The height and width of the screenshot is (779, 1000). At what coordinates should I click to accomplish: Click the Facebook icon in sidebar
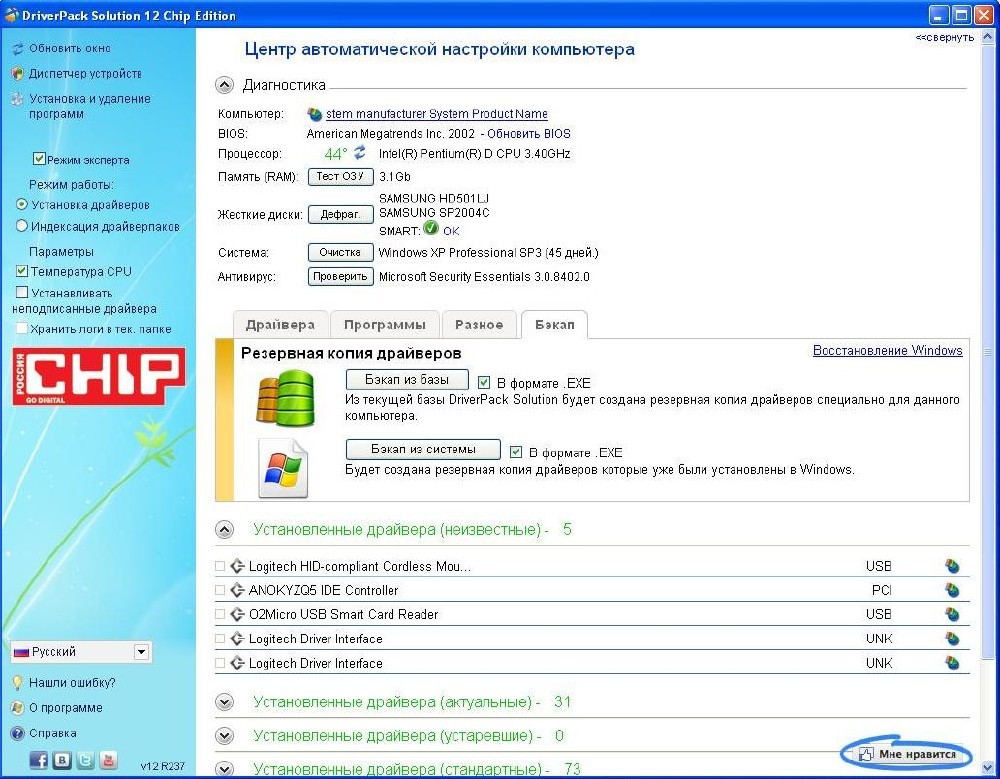pos(39,759)
